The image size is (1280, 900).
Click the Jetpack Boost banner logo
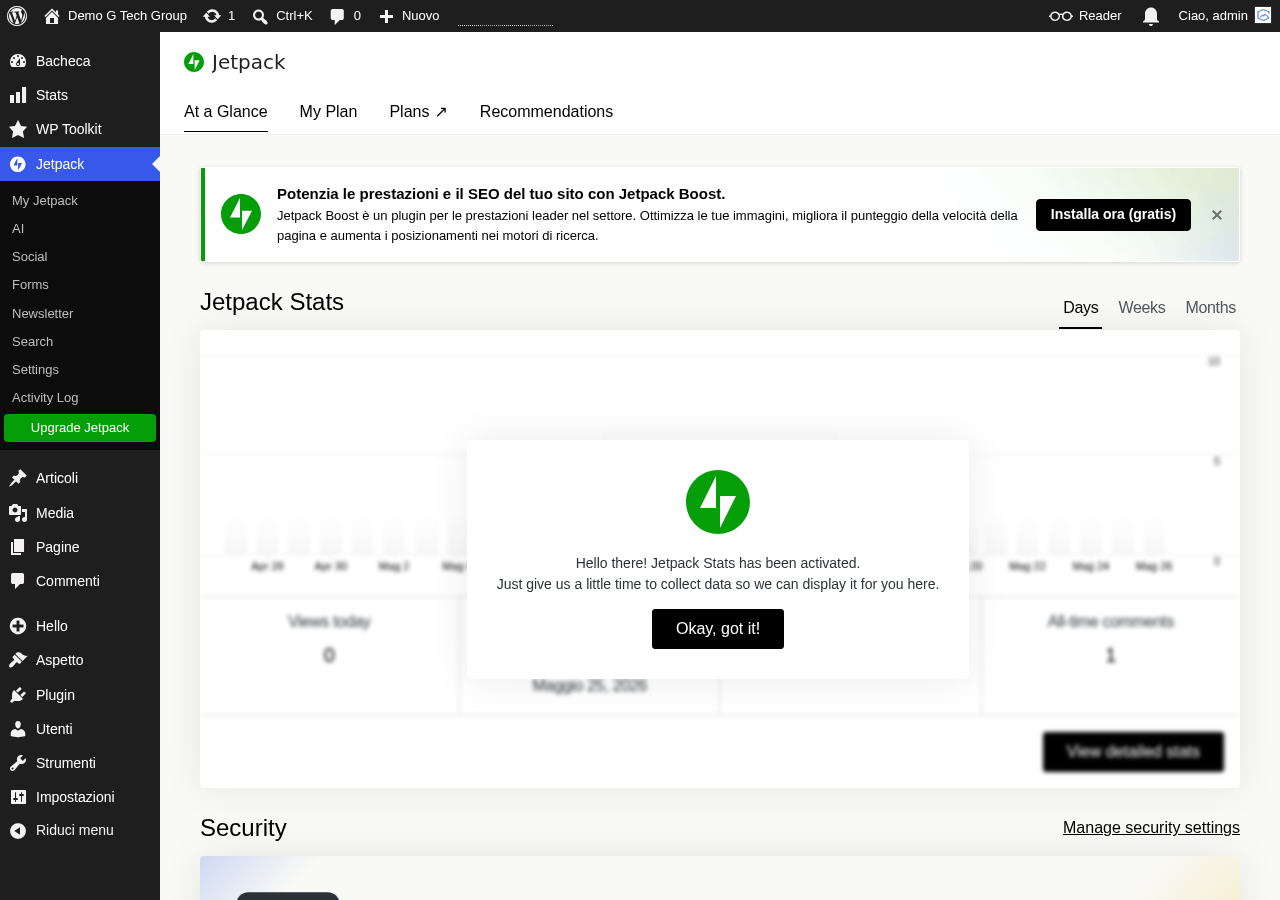click(x=241, y=214)
